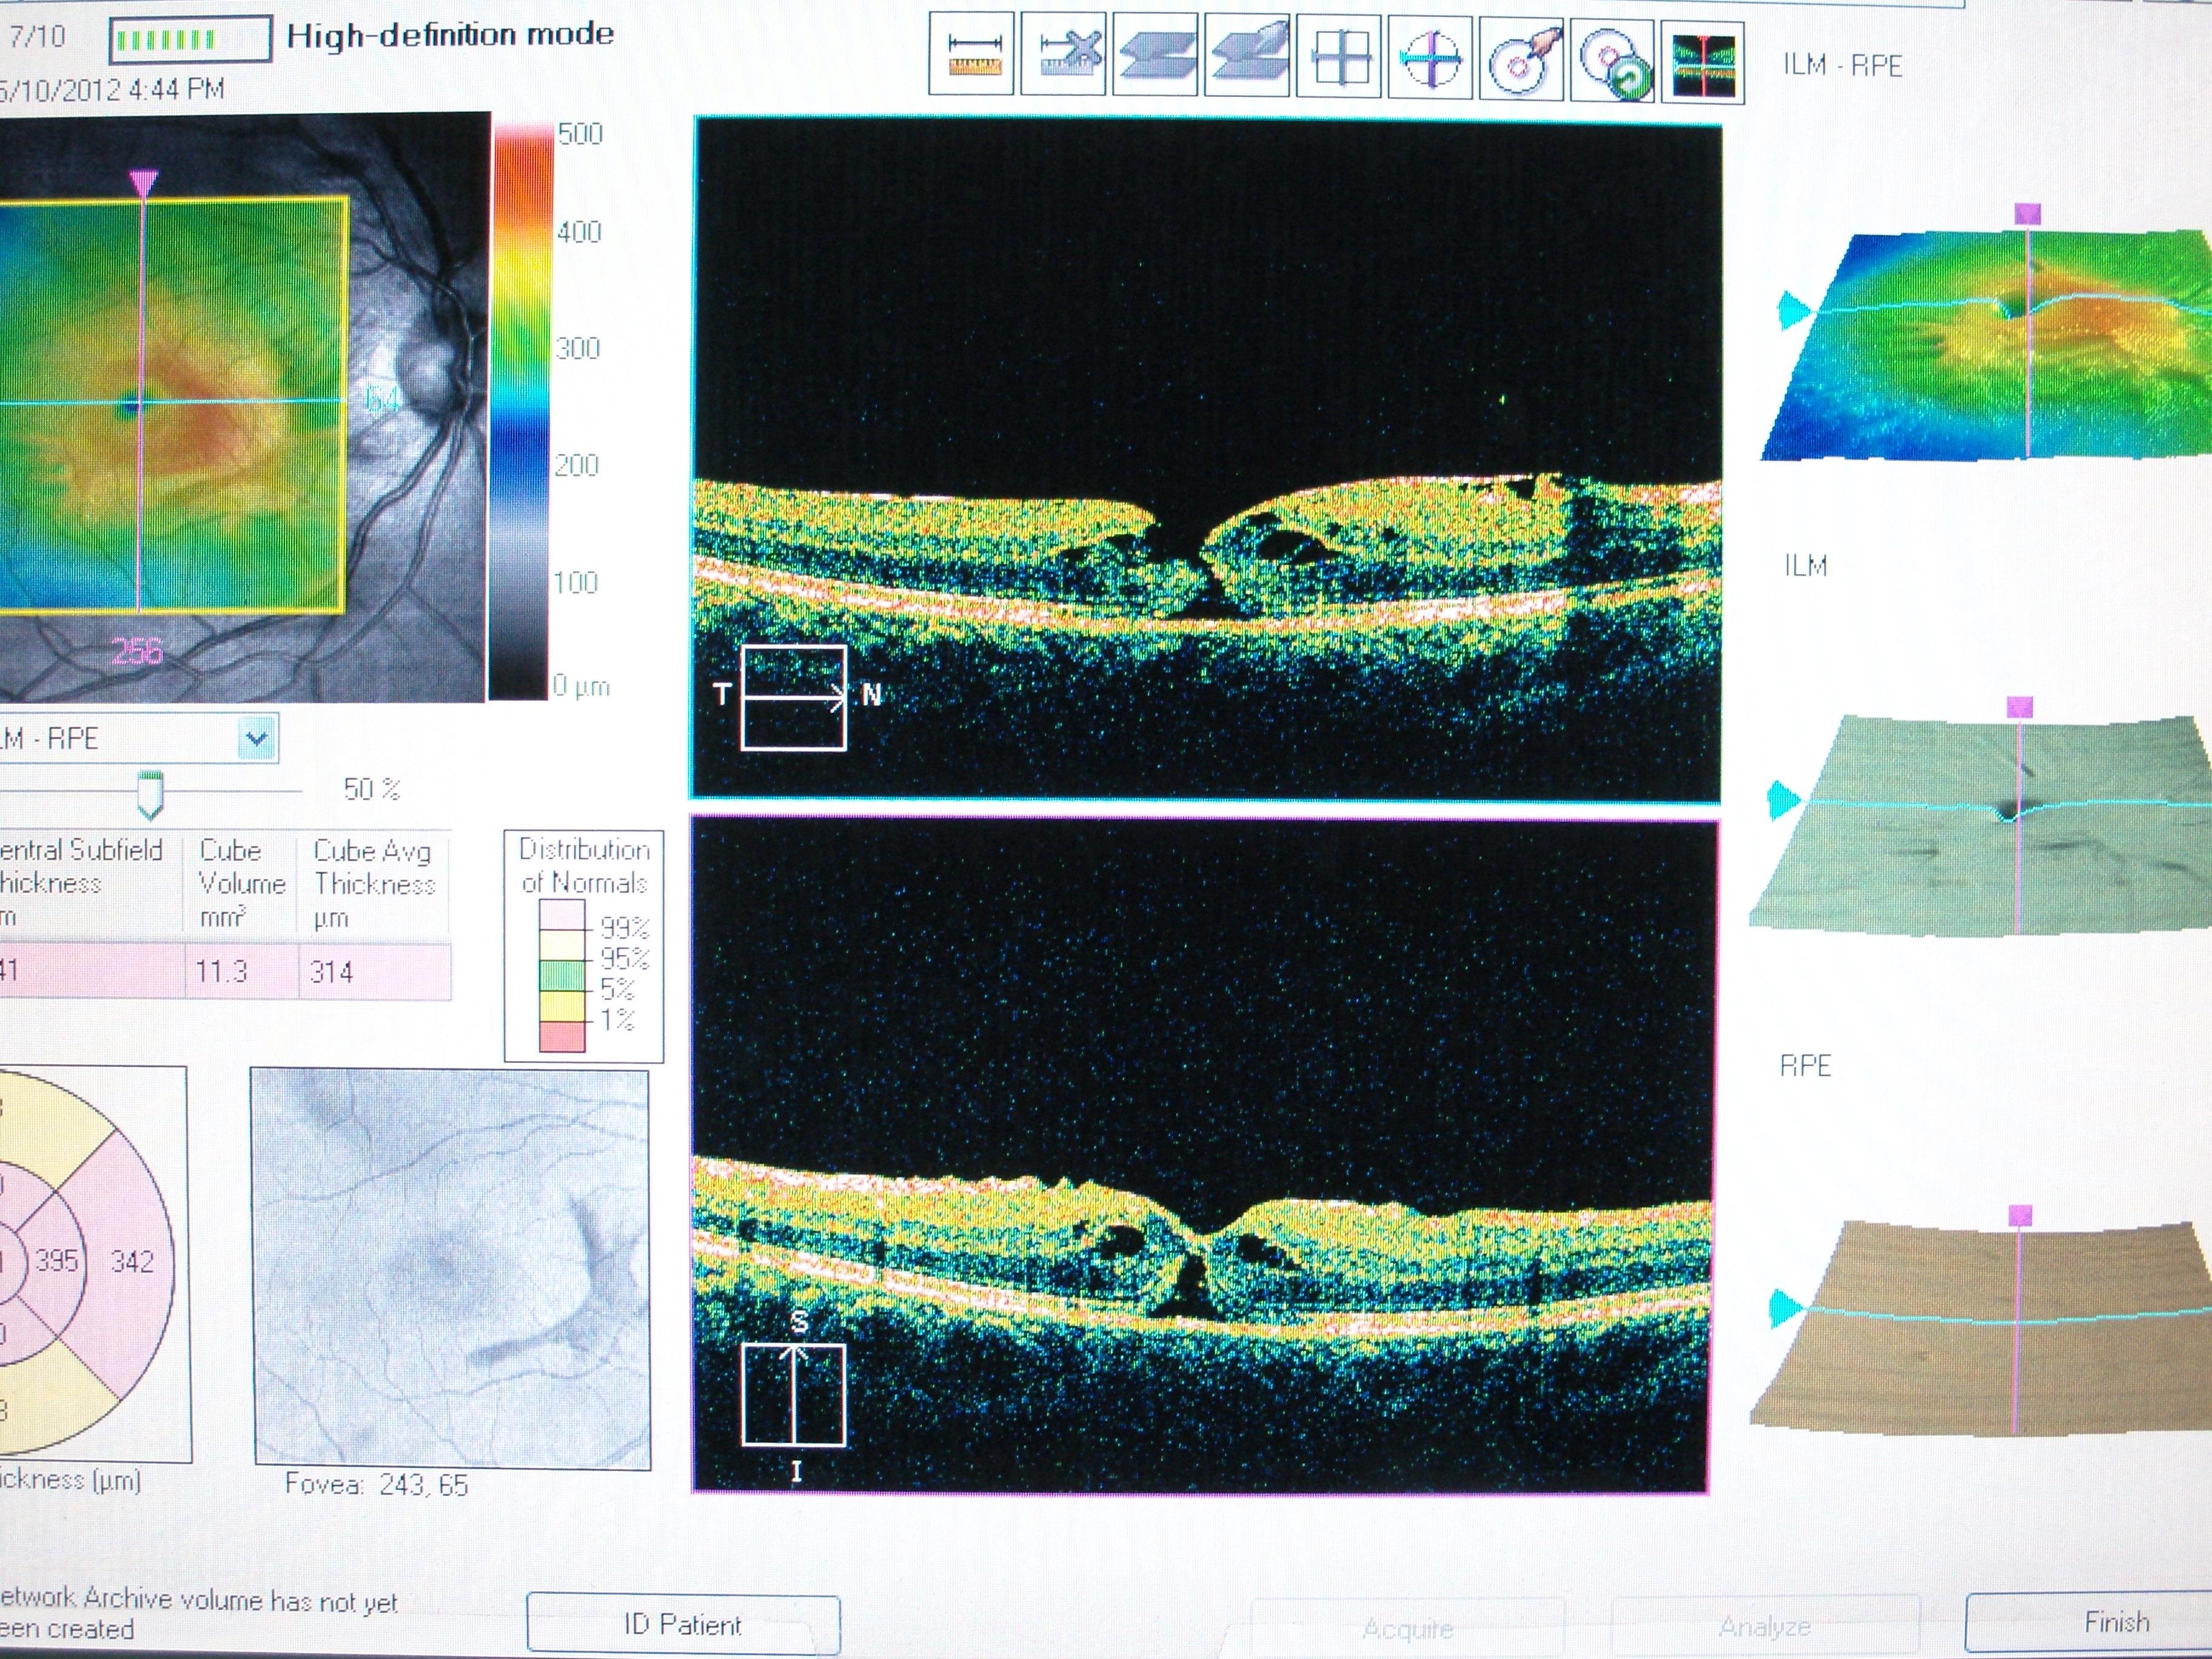Click the pink marker atop ILM-RPE 3D map

(x=2027, y=214)
